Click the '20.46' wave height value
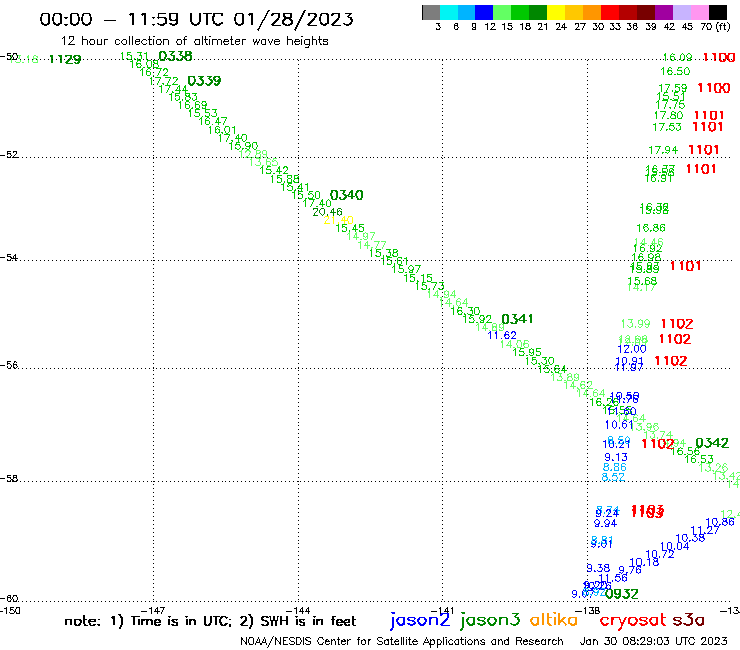Screen dimensions: 740x650 (x=327, y=212)
